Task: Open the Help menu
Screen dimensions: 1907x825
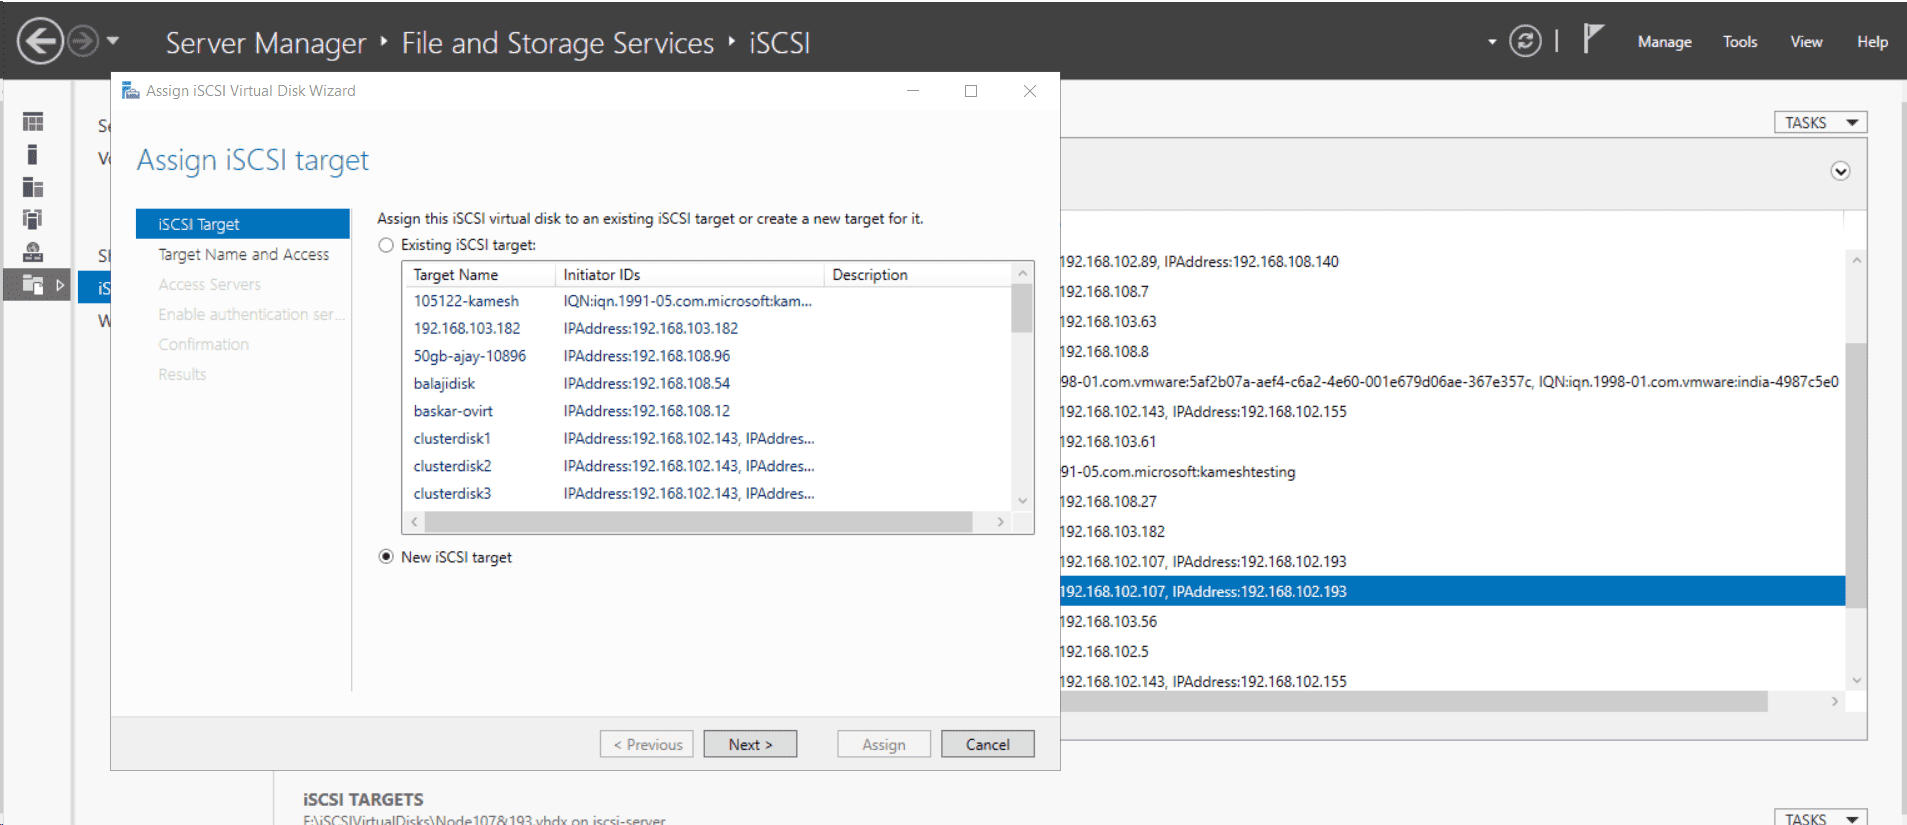Action: point(1872,42)
